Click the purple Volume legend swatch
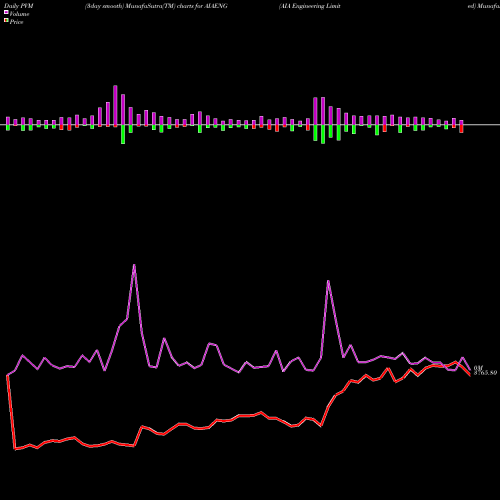Viewport: 500px width, 500px height. coord(6,12)
